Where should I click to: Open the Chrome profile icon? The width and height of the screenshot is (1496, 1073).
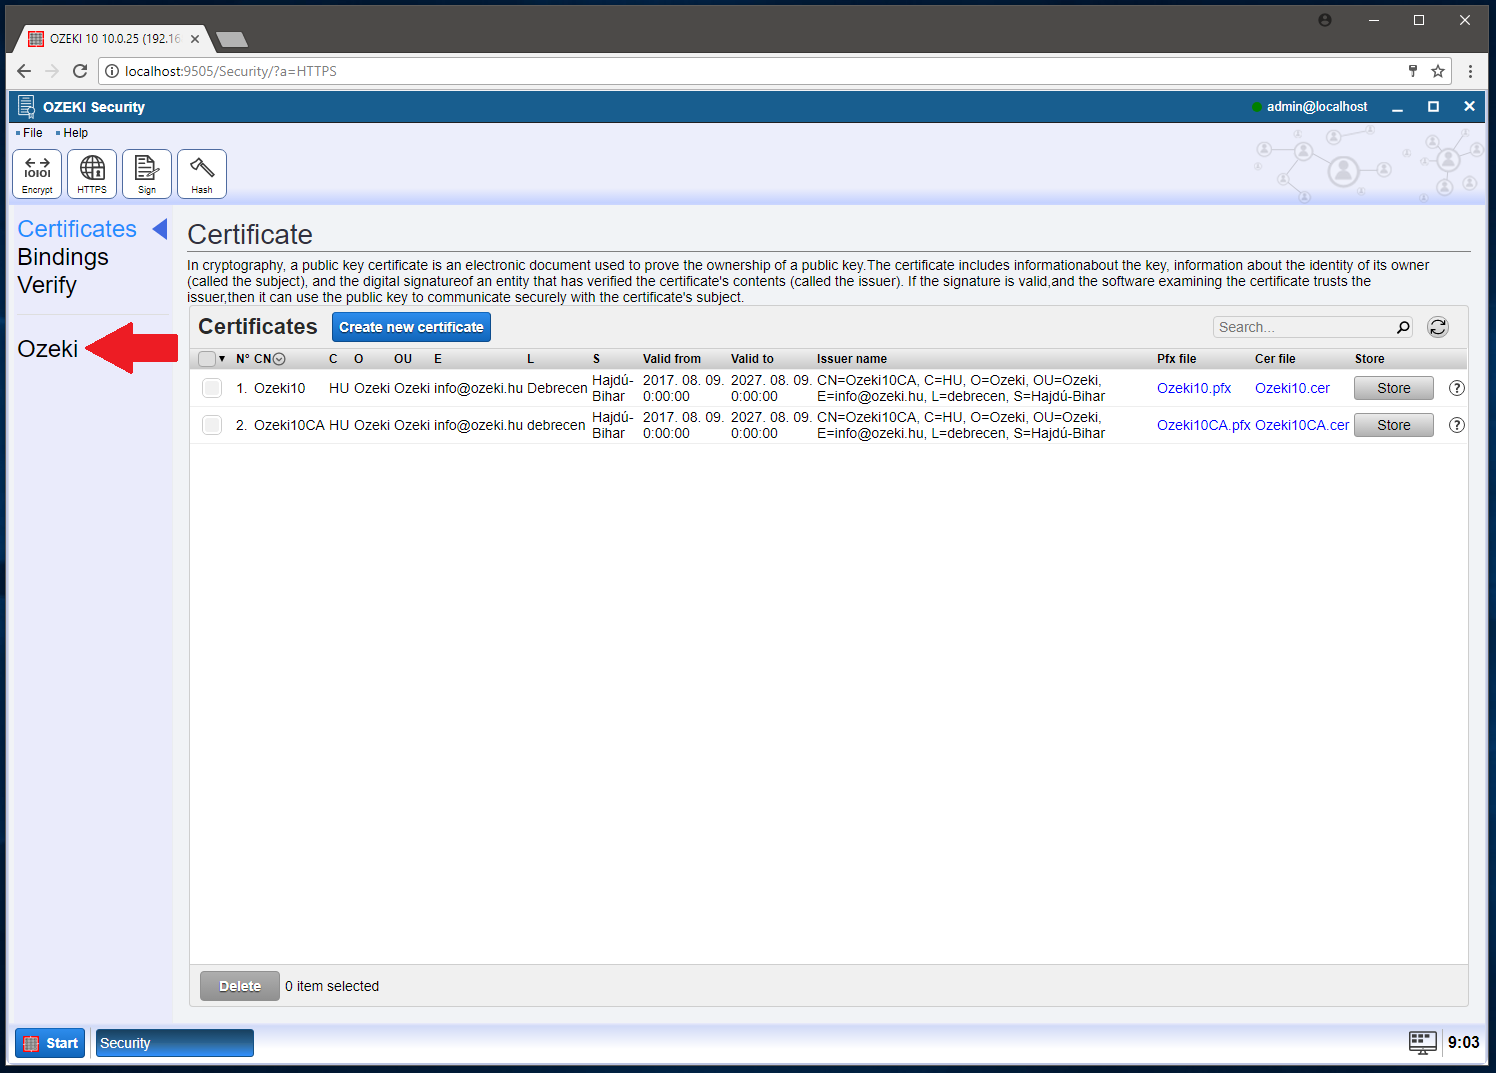(1325, 20)
